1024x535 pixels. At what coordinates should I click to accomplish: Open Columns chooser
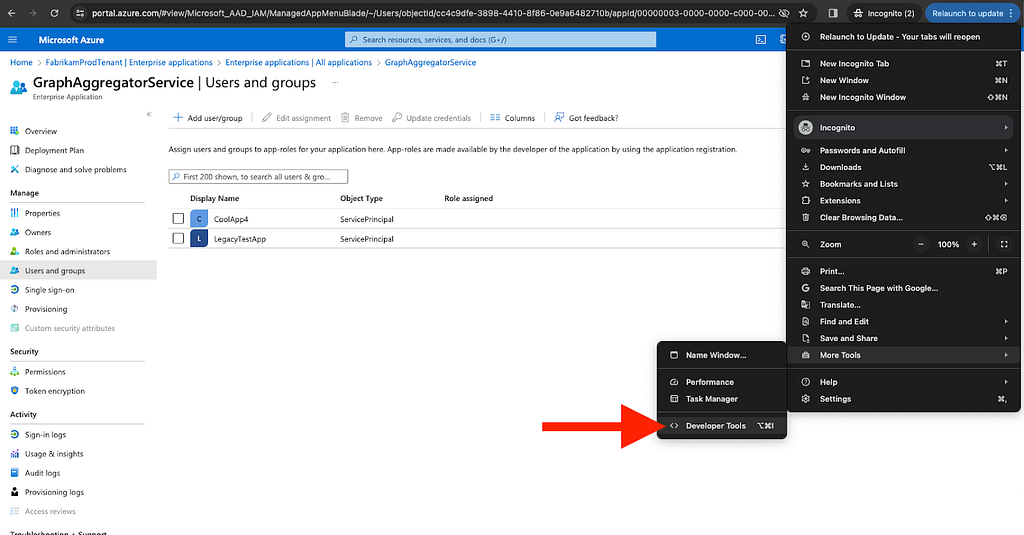pyautogui.click(x=513, y=118)
